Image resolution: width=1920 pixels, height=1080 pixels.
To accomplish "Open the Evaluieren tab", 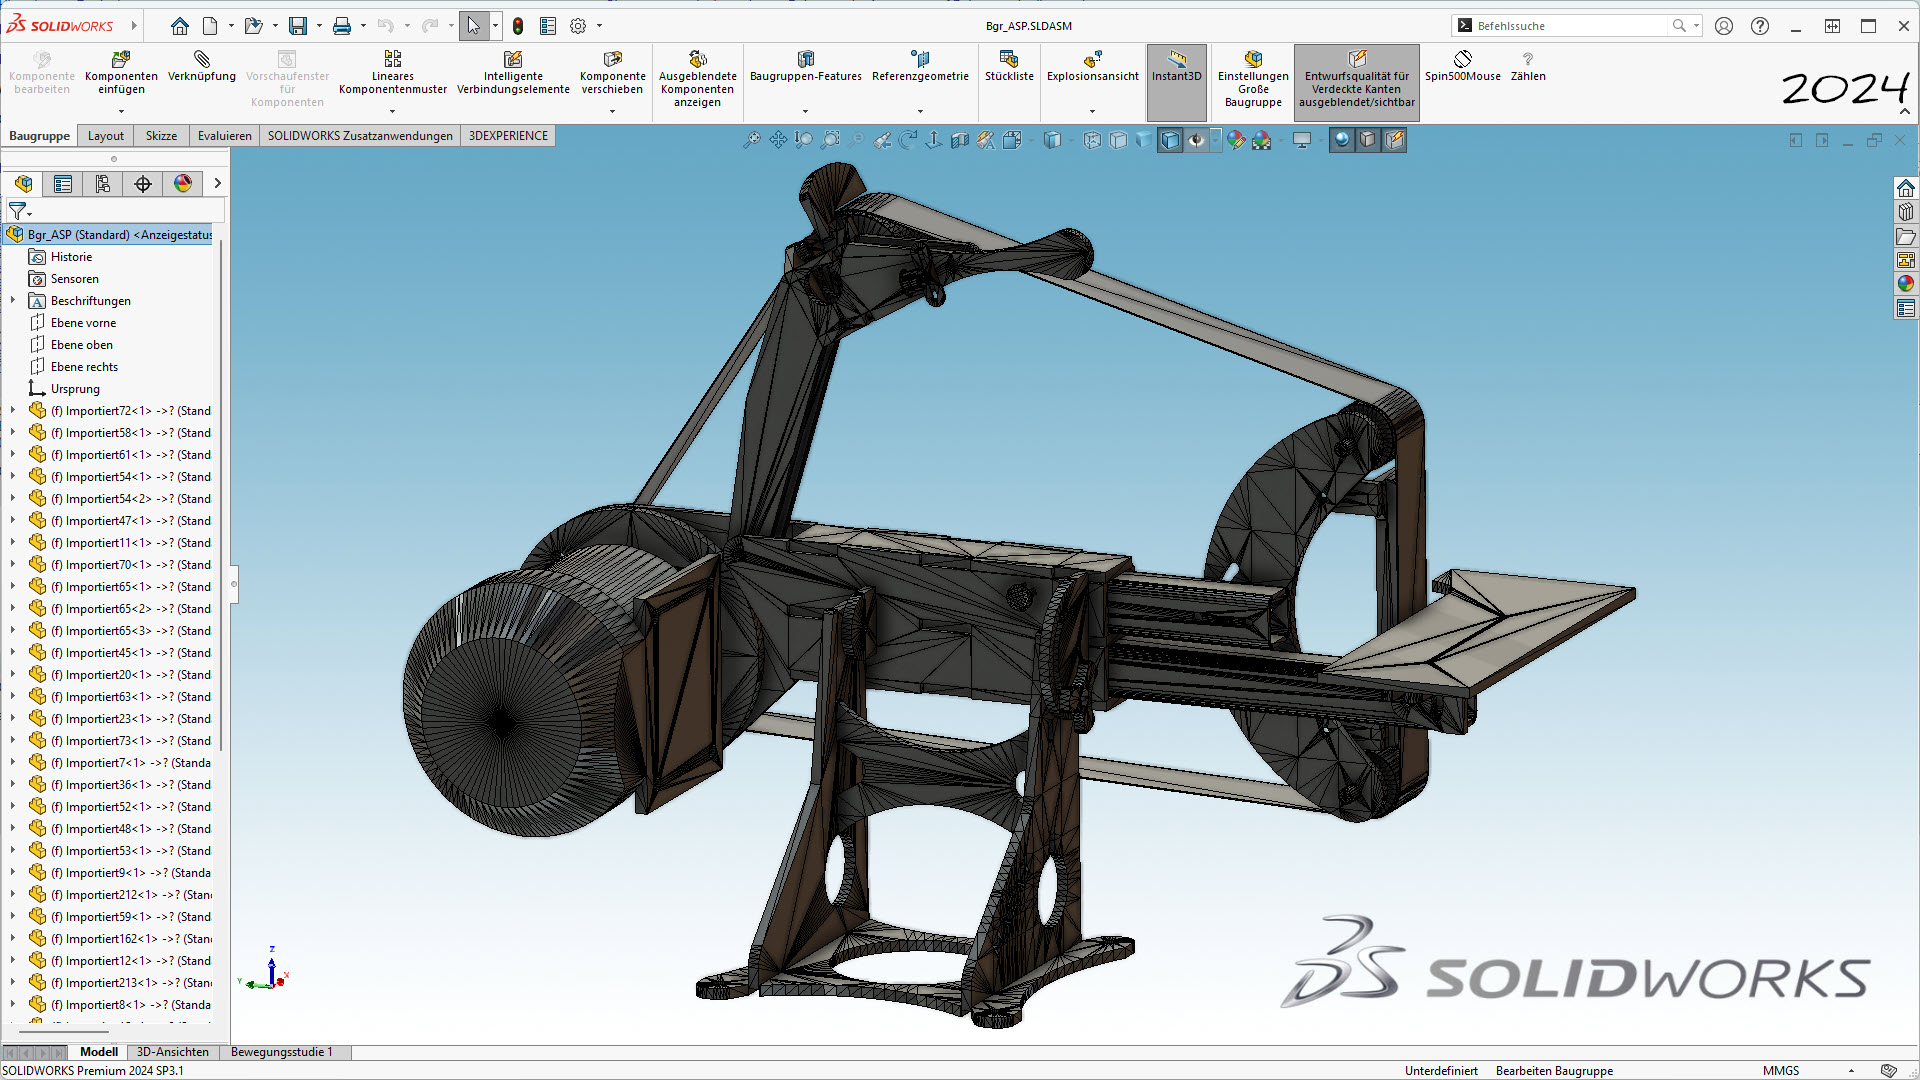I will point(225,136).
